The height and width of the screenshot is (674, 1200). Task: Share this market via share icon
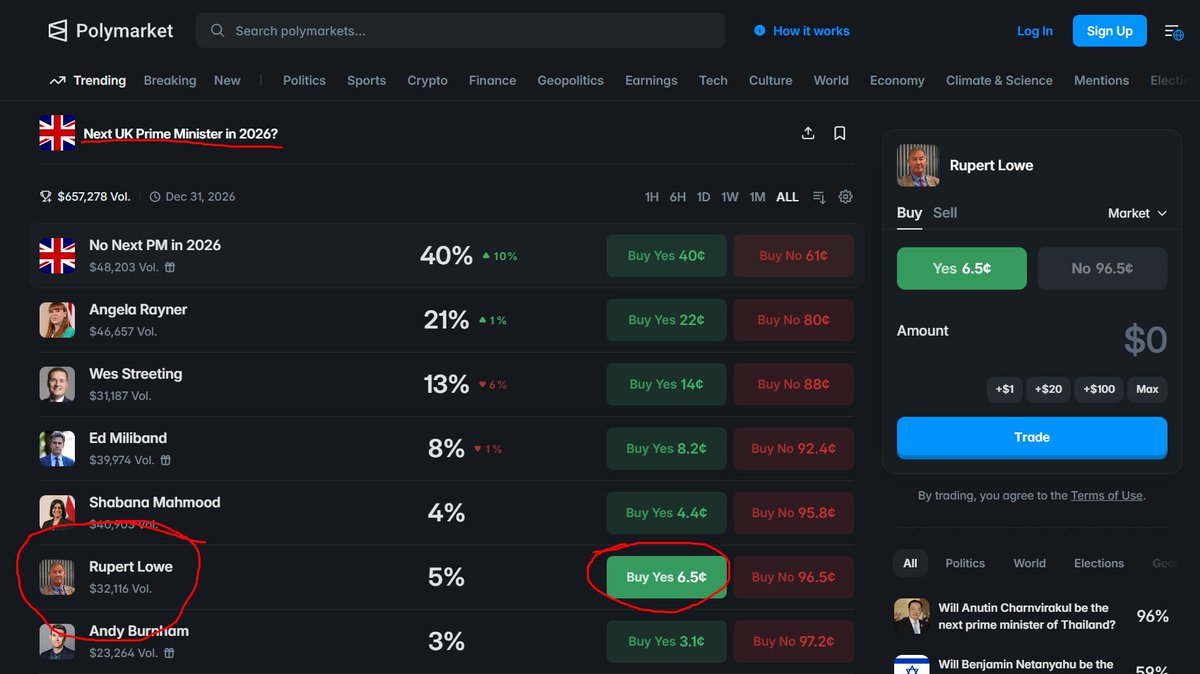click(808, 133)
